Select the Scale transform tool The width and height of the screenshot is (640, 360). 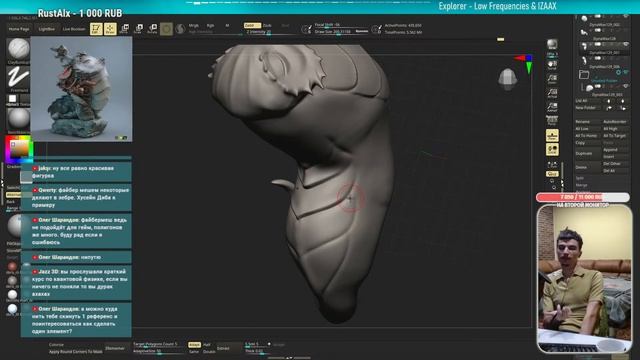click(138, 29)
